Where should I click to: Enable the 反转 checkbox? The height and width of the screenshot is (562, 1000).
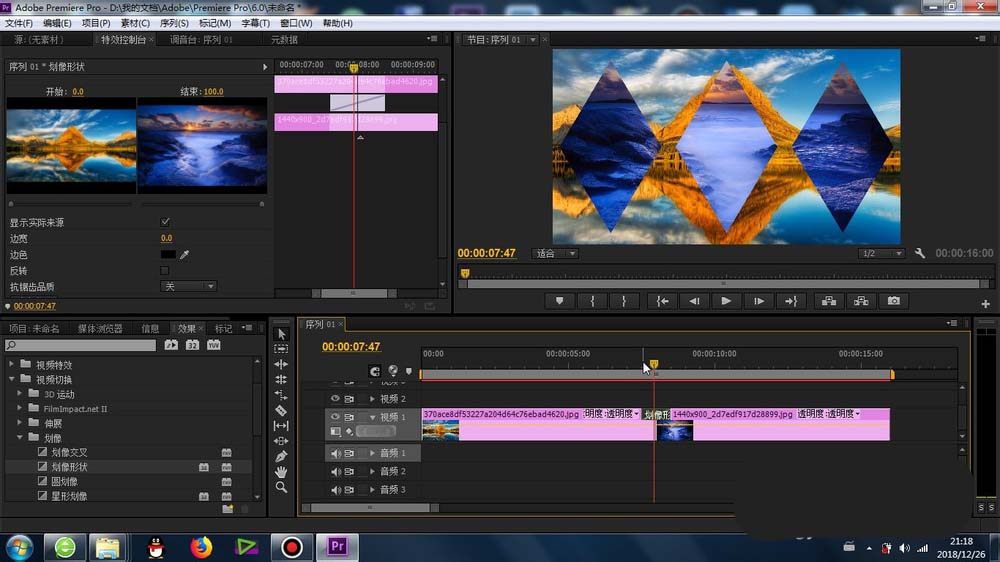tap(165, 270)
